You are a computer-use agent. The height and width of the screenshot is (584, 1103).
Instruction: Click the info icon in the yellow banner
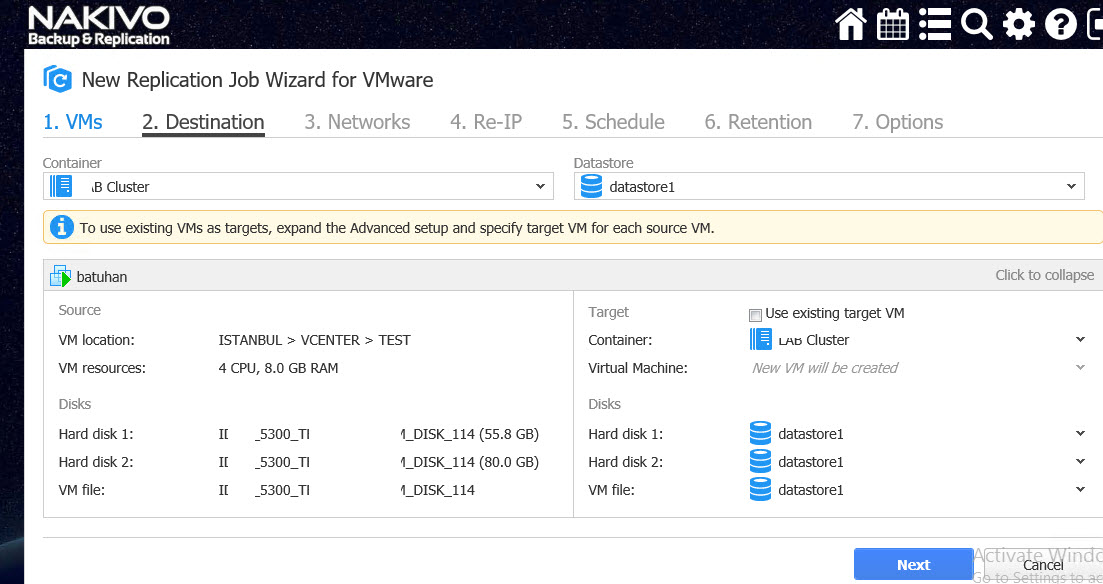pos(62,228)
